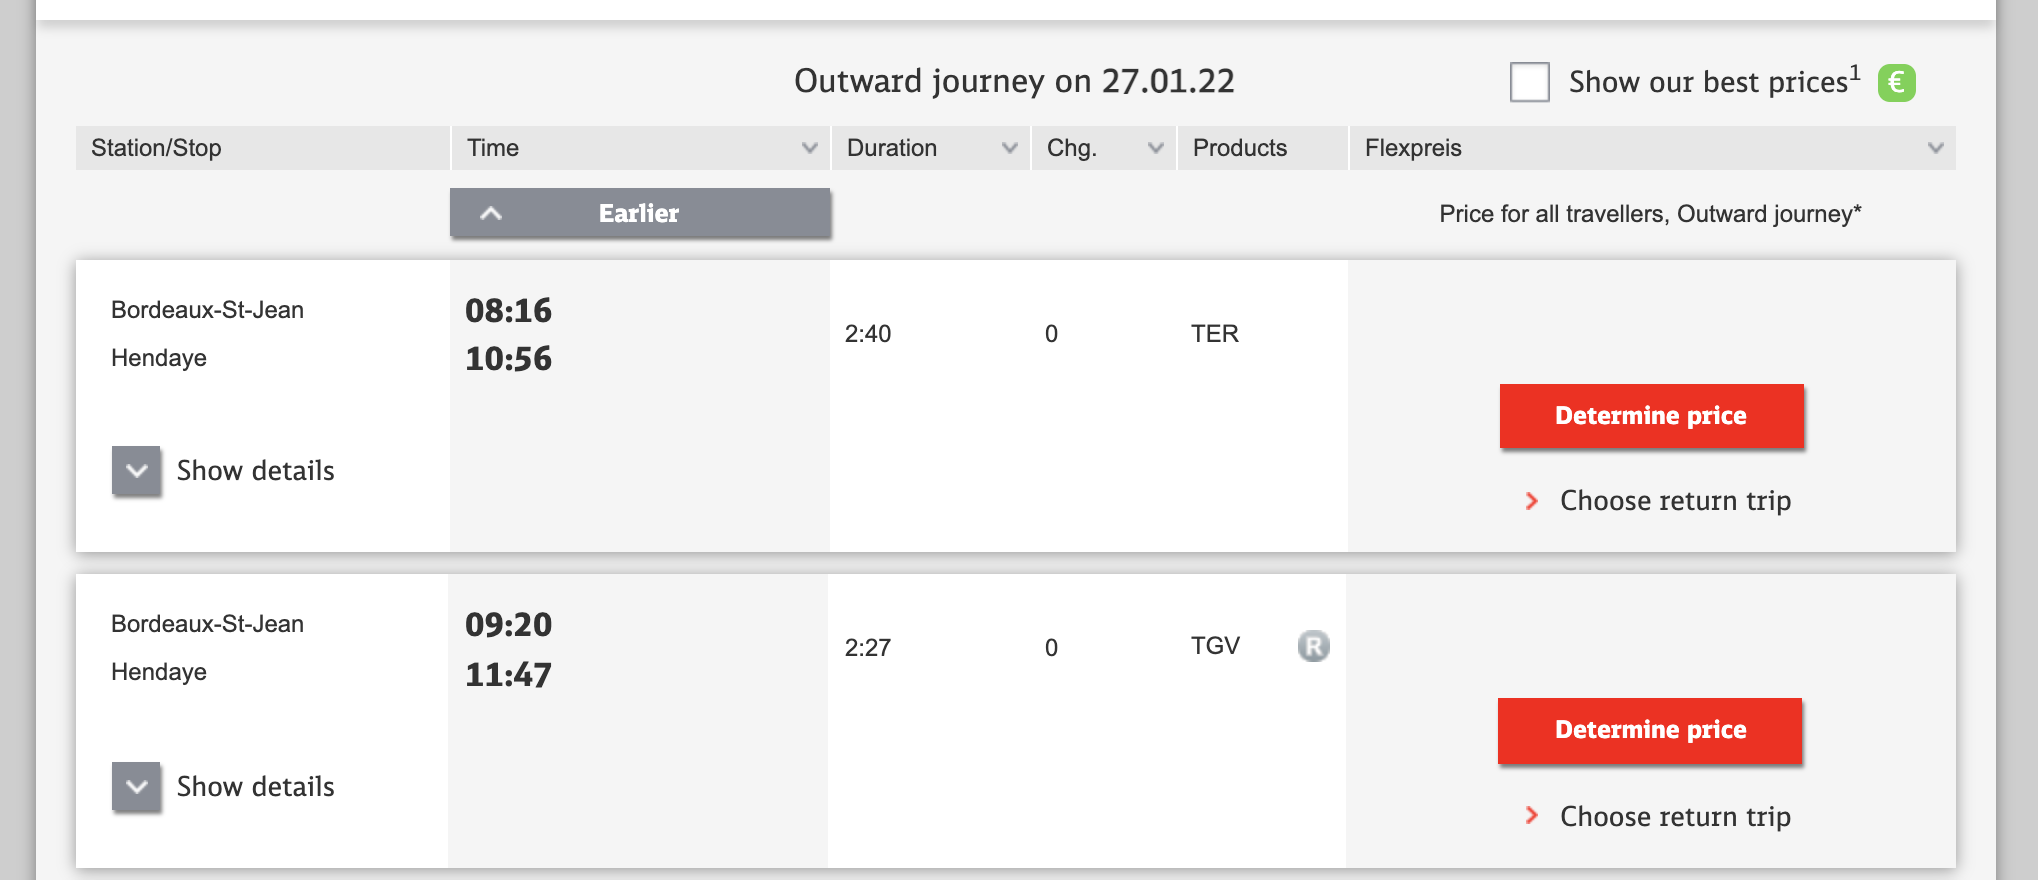
Task: Determine price for the TGV connection
Action: [1650, 730]
